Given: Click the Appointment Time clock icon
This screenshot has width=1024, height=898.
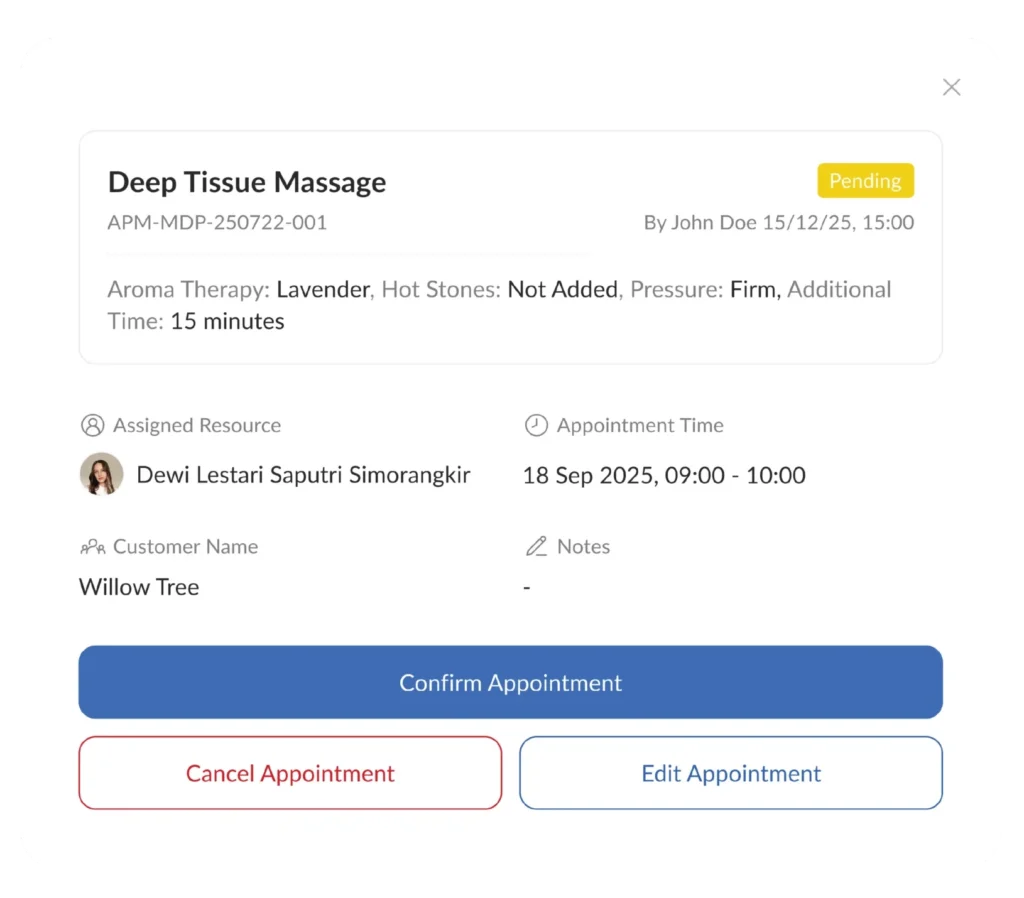Looking at the screenshot, I should coord(536,425).
